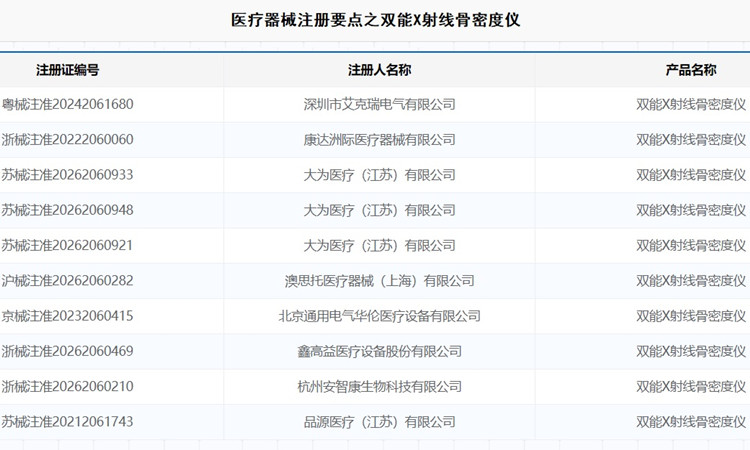The height and width of the screenshot is (450, 750).
Task: Click product name in 浙械注准20262060469 row
Action: tap(691, 351)
